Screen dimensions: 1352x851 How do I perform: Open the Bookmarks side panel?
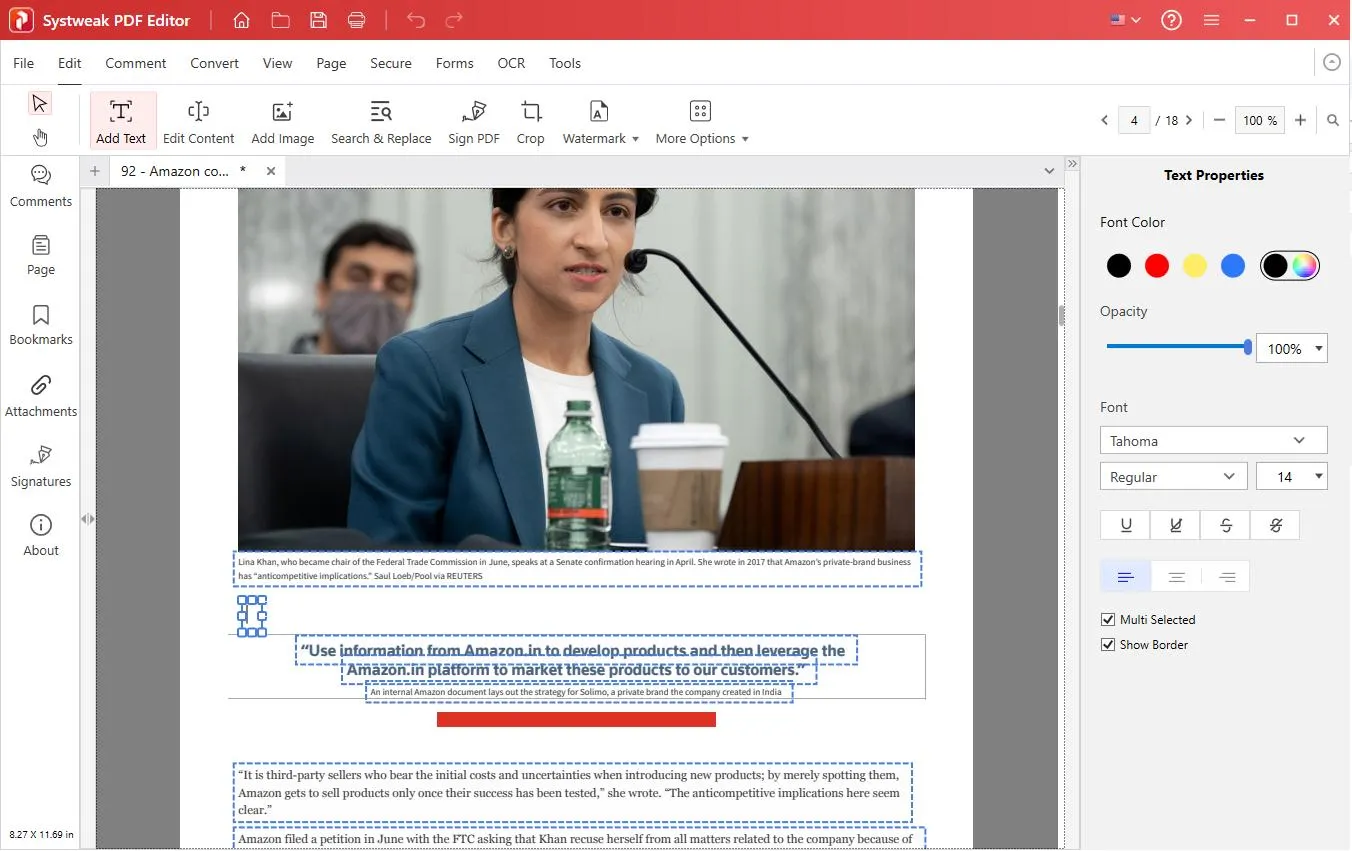(x=41, y=325)
